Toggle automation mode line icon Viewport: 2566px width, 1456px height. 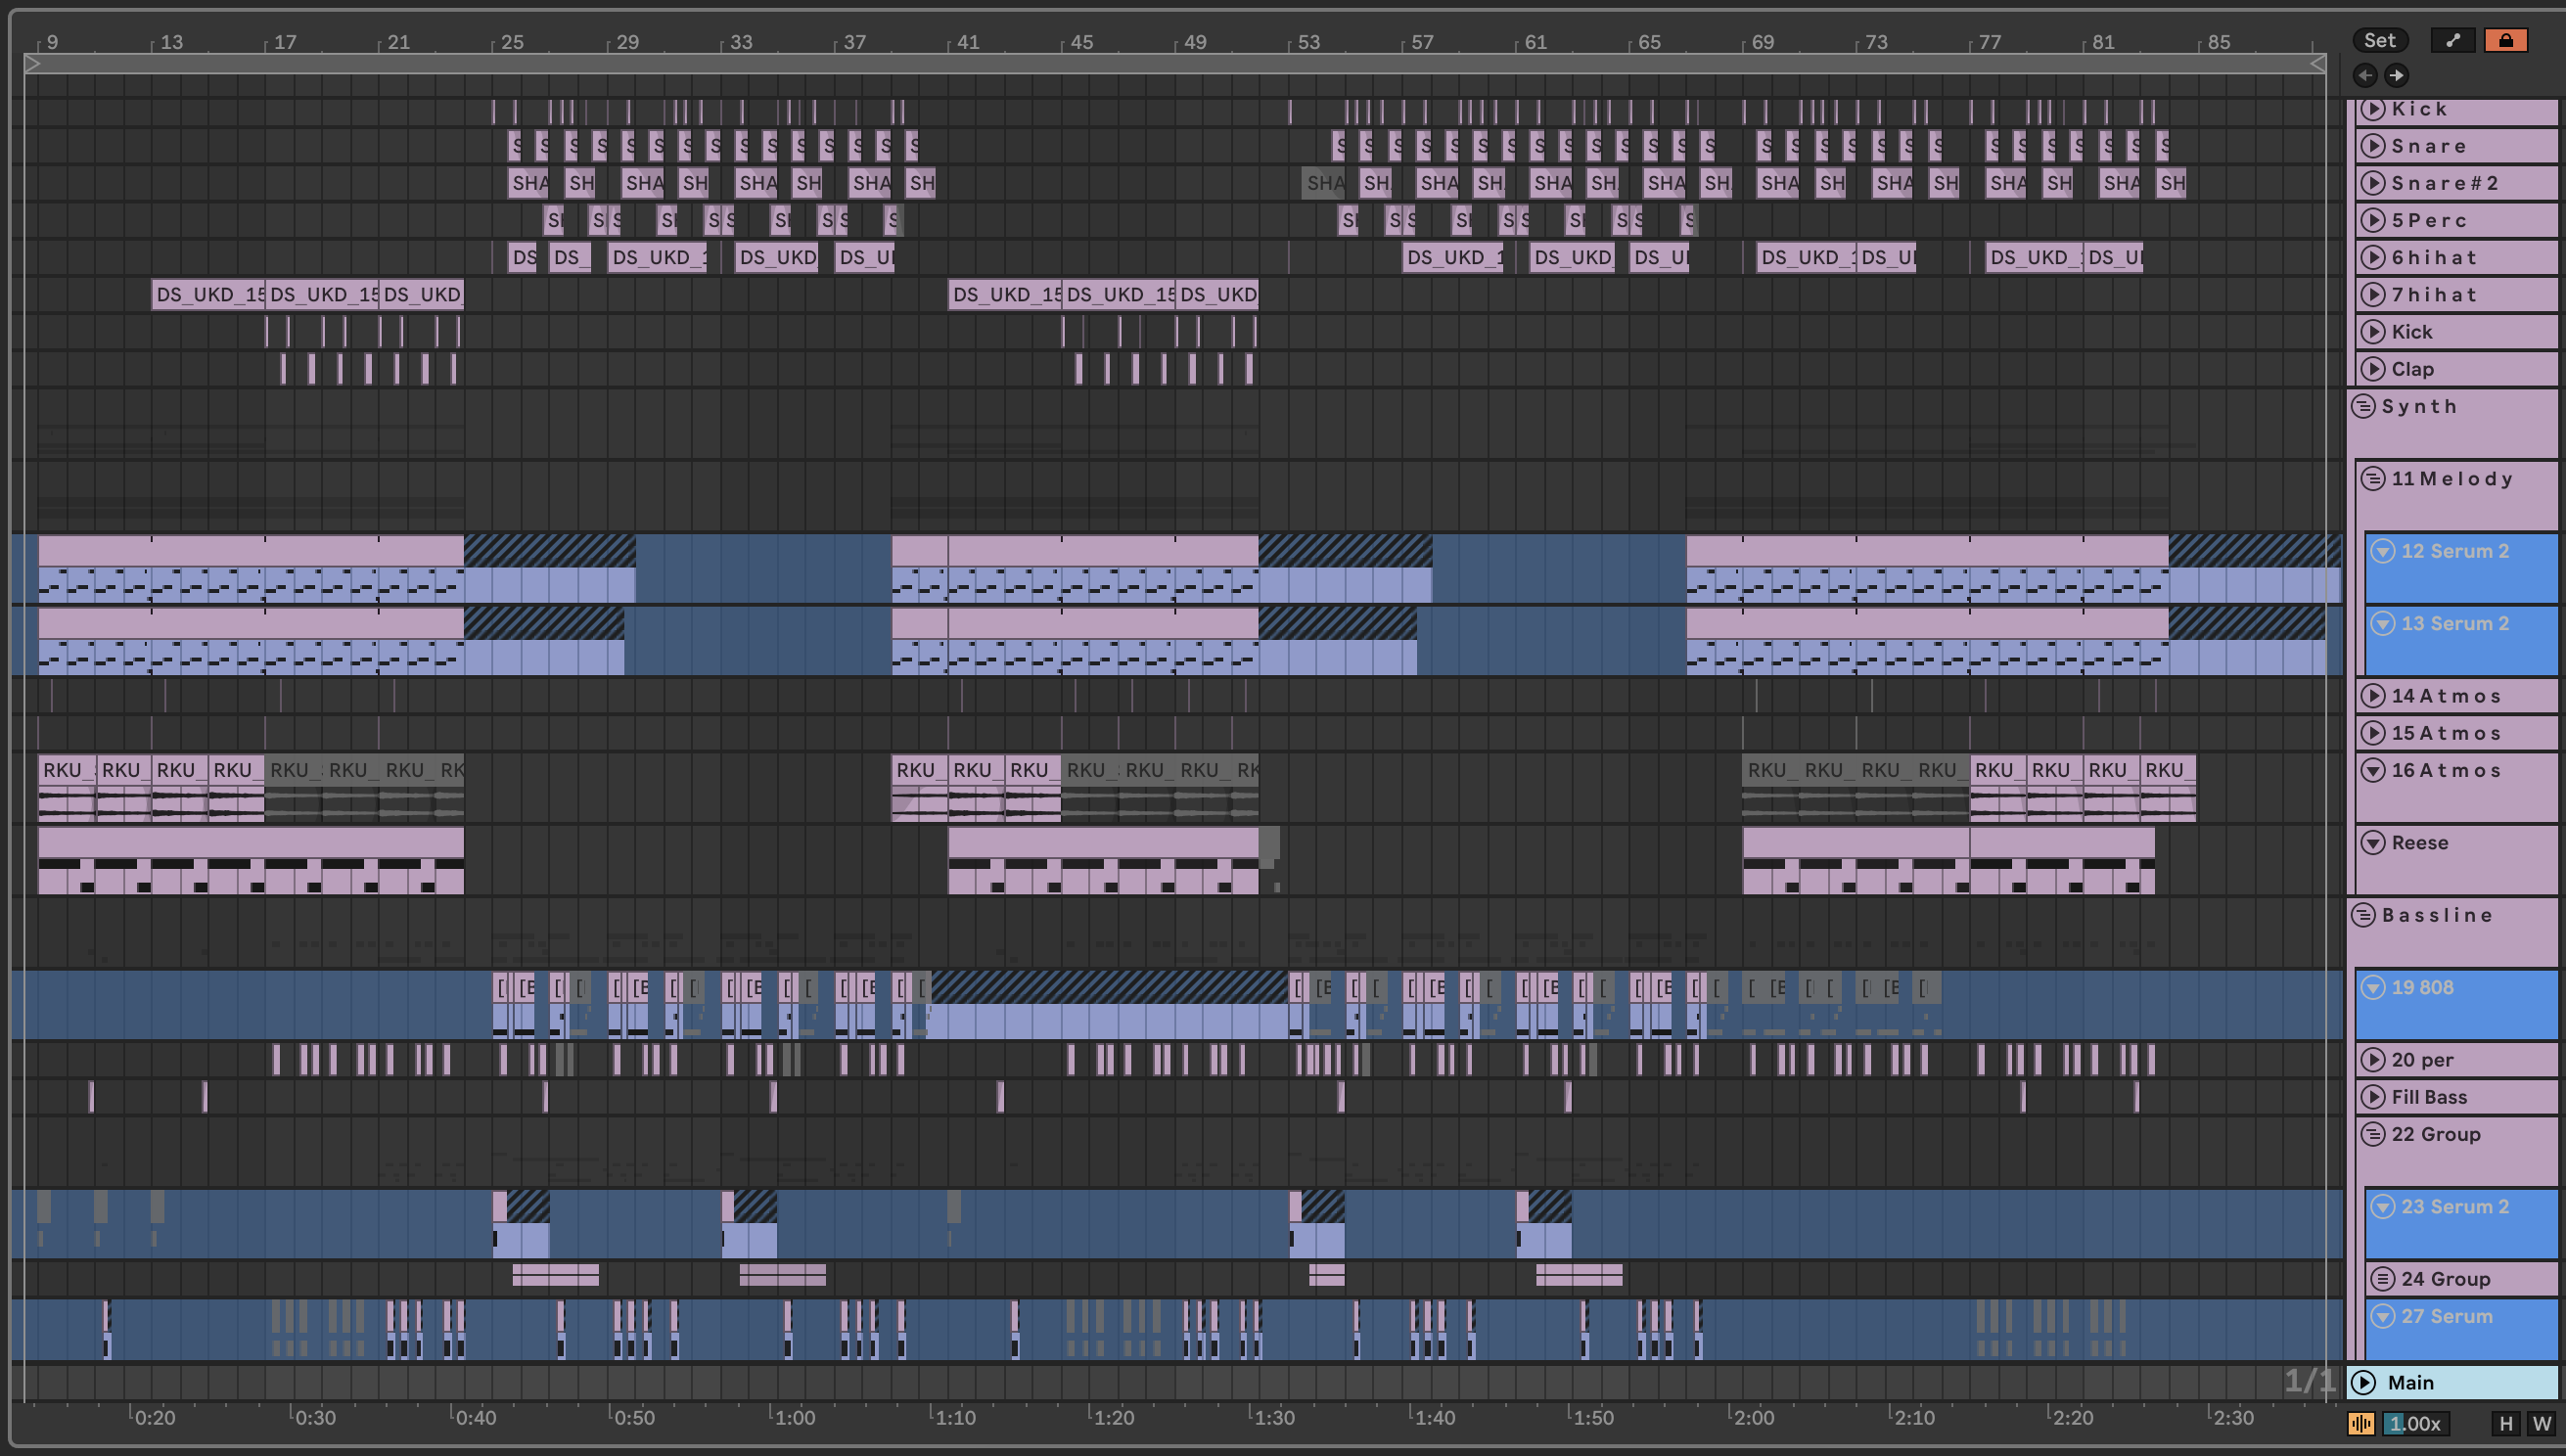(2453, 40)
